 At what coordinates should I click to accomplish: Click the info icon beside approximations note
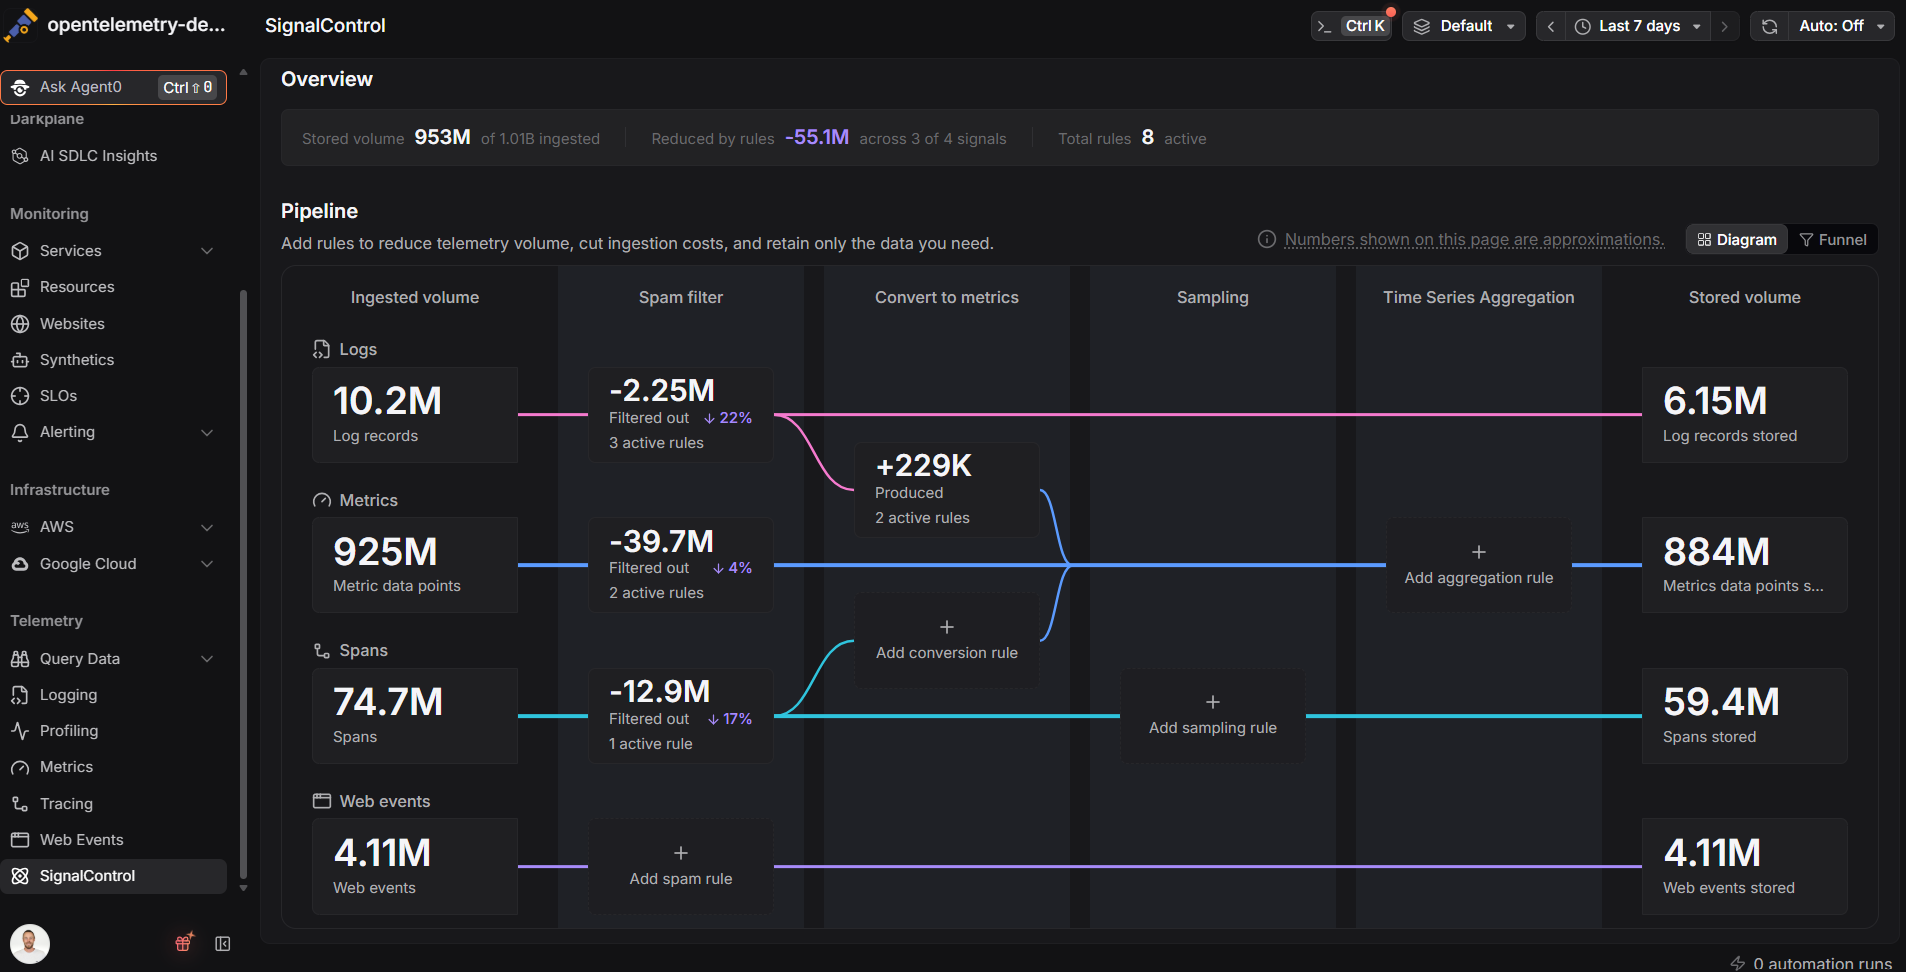(1267, 240)
